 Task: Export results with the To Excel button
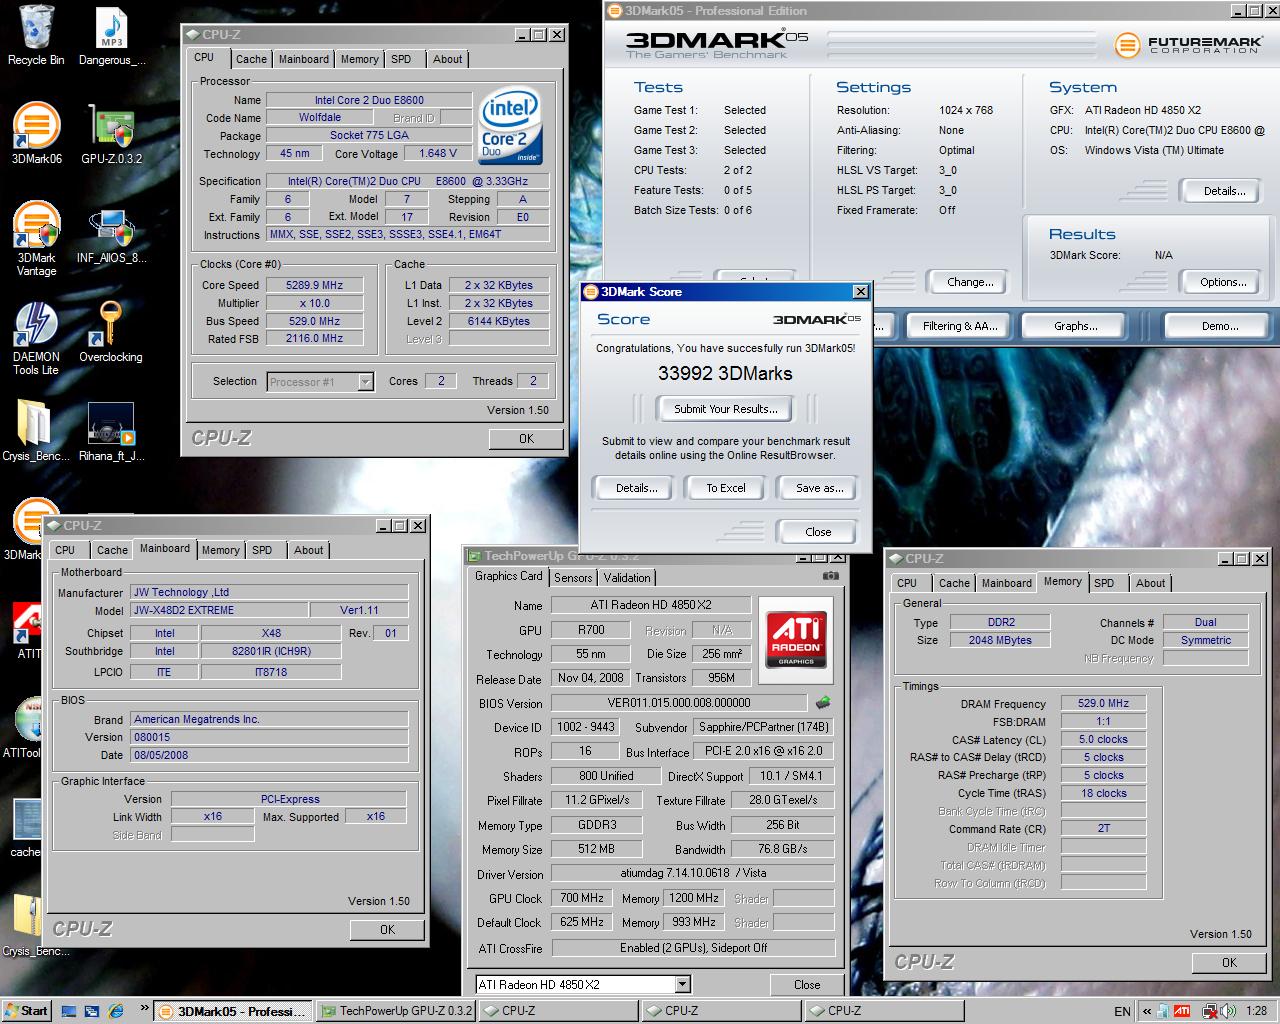(726, 488)
